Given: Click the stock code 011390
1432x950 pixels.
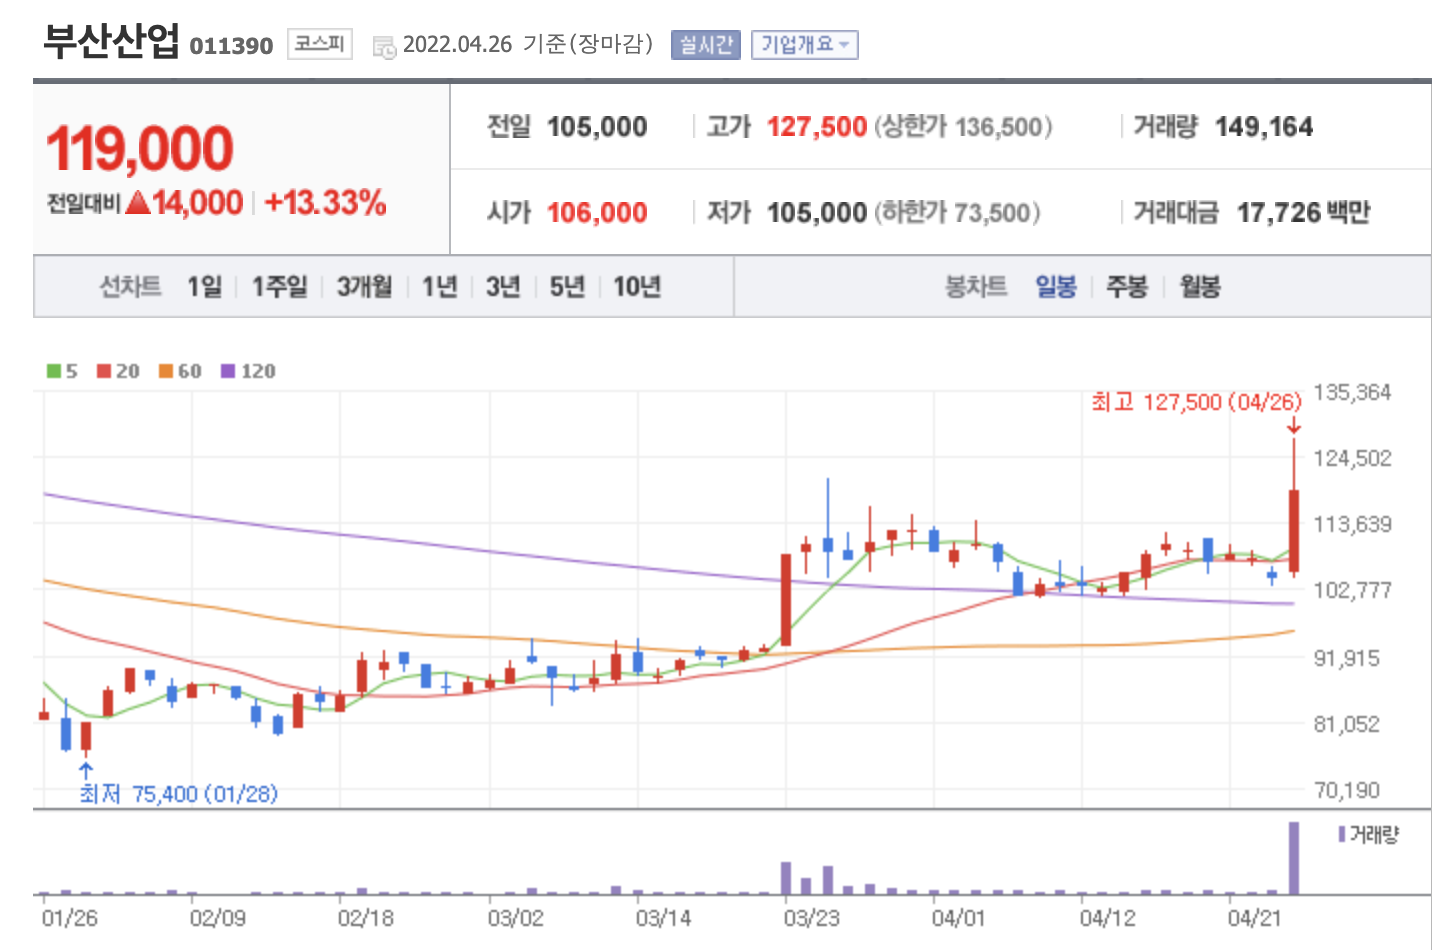Looking at the screenshot, I should 231,46.
